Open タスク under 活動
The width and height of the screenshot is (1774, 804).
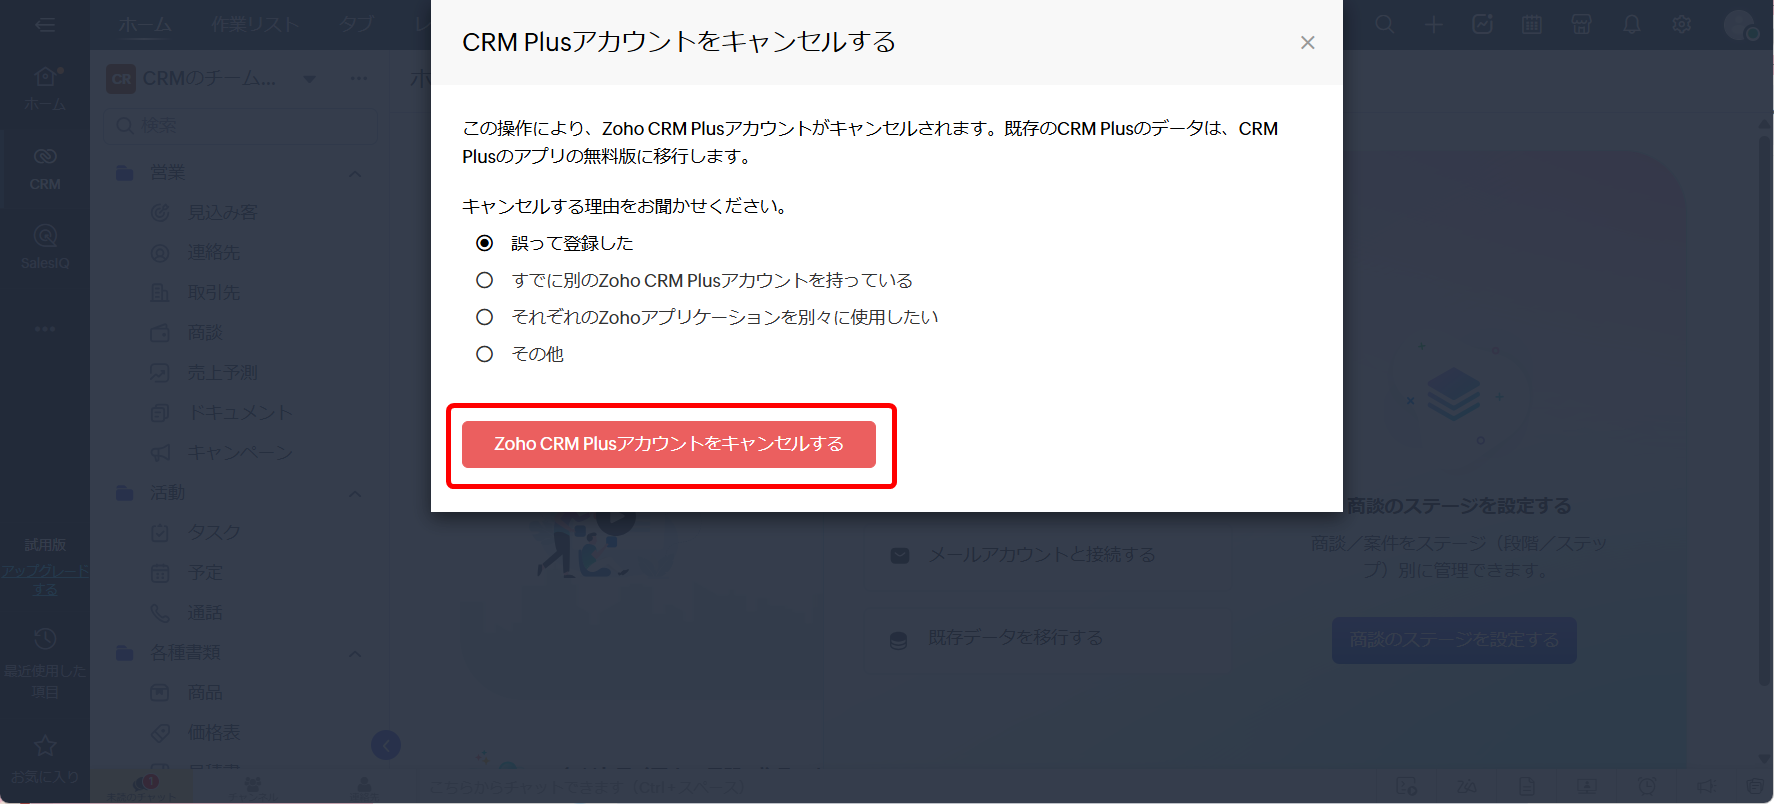click(x=214, y=533)
